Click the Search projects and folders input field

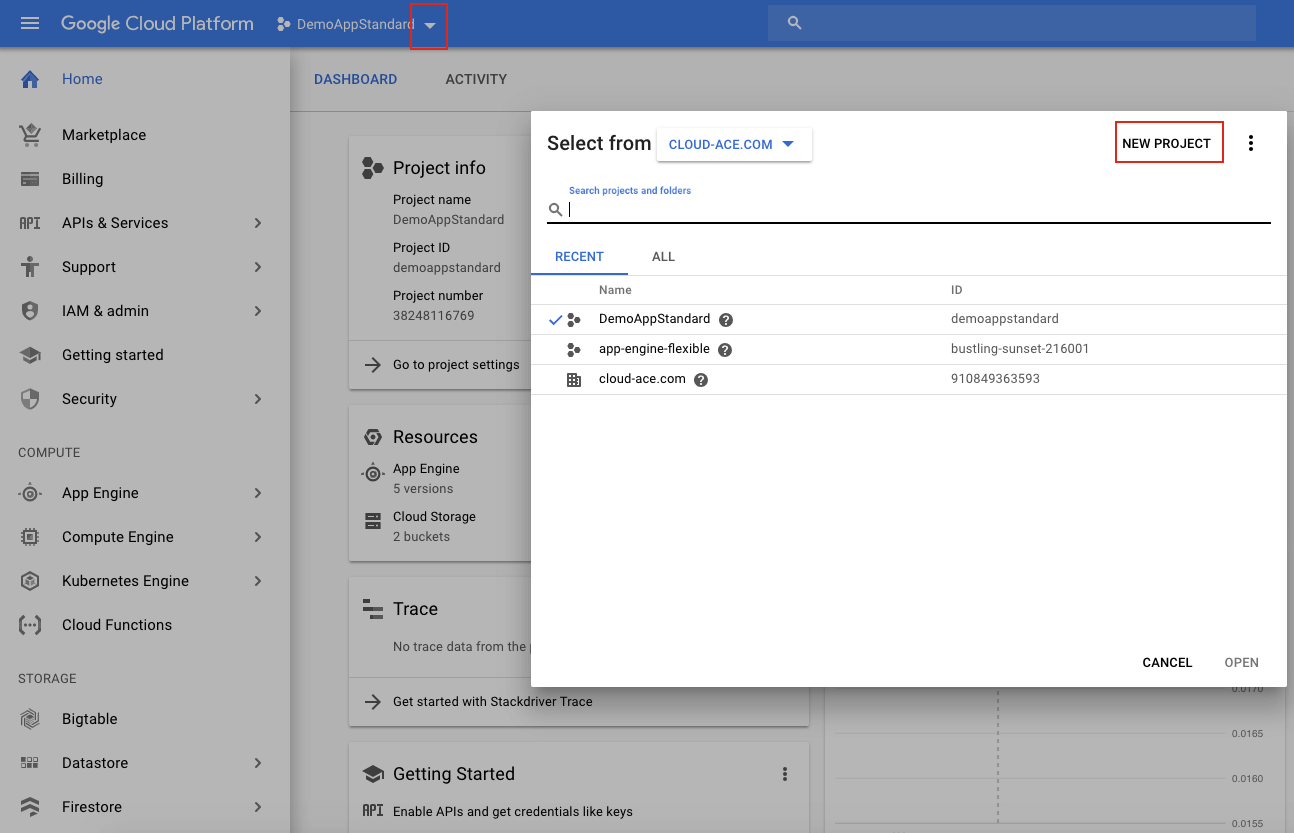point(900,209)
